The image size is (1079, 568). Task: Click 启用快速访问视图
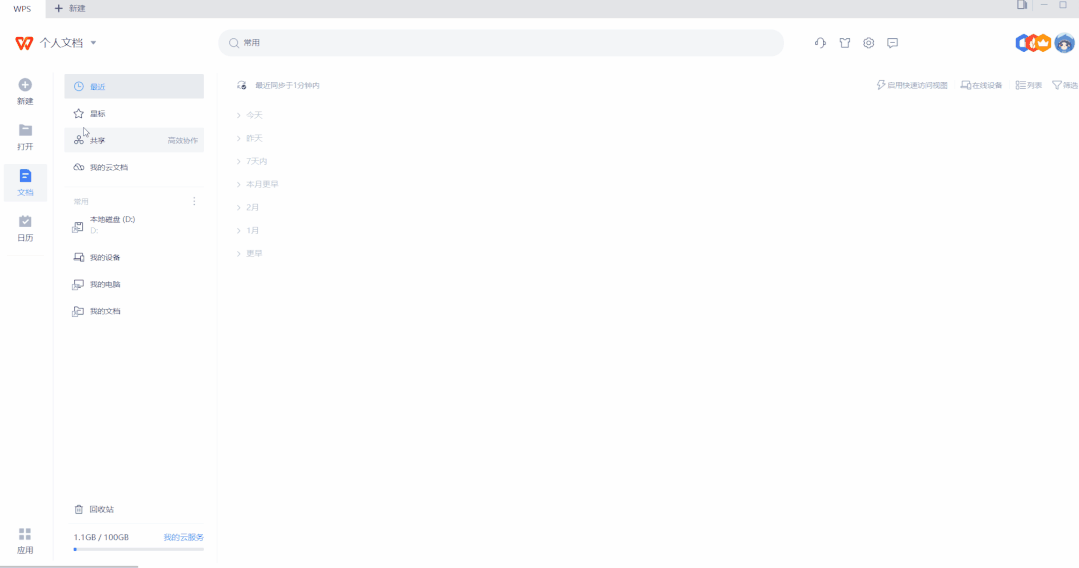pos(912,85)
